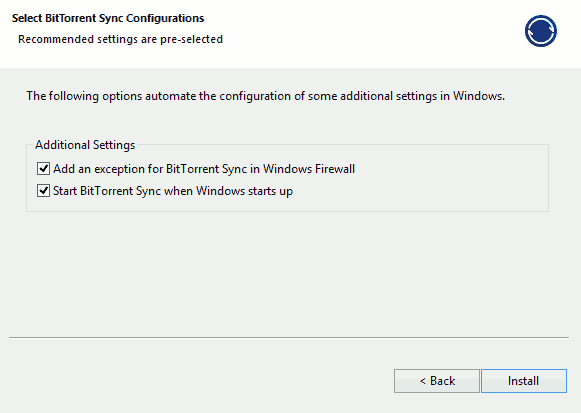Viewport: 581px width, 413px height.
Task: Click the 'Recommended settings are pre-selected' subtitle
Action: click(x=120, y=39)
